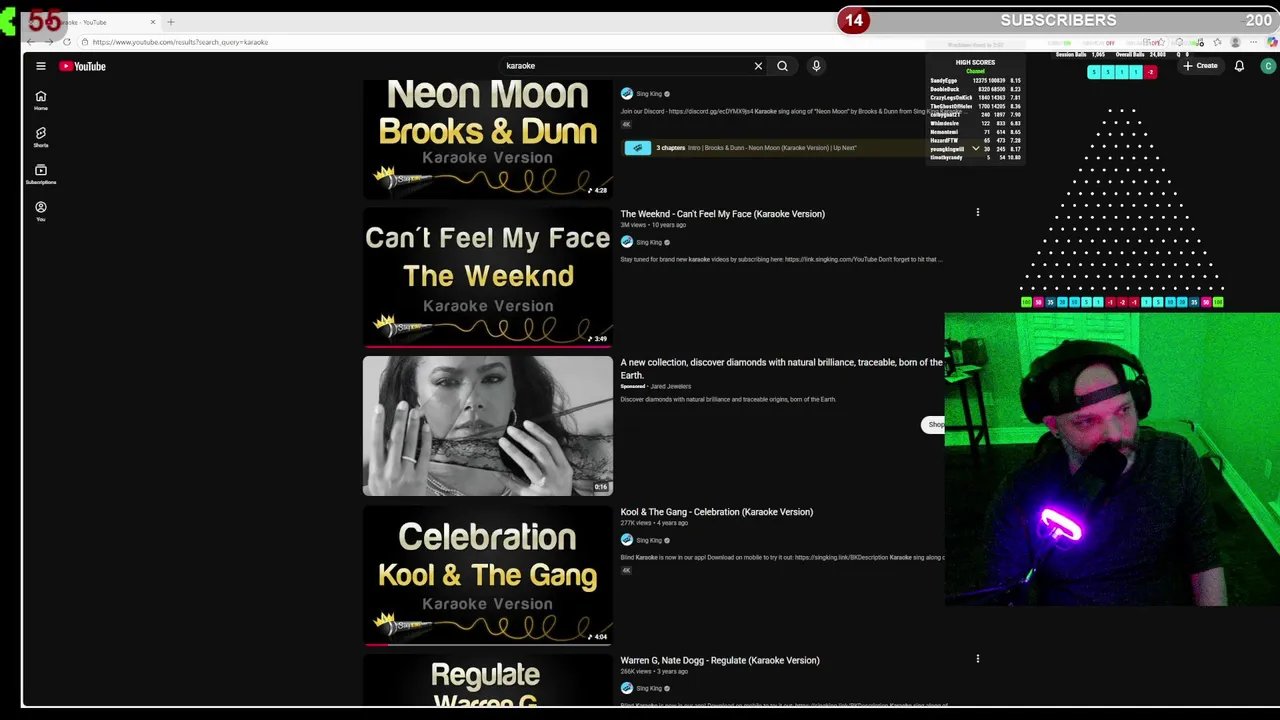This screenshot has width=1280, height=720.
Task: Go forward in browser
Action: pos(48,42)
